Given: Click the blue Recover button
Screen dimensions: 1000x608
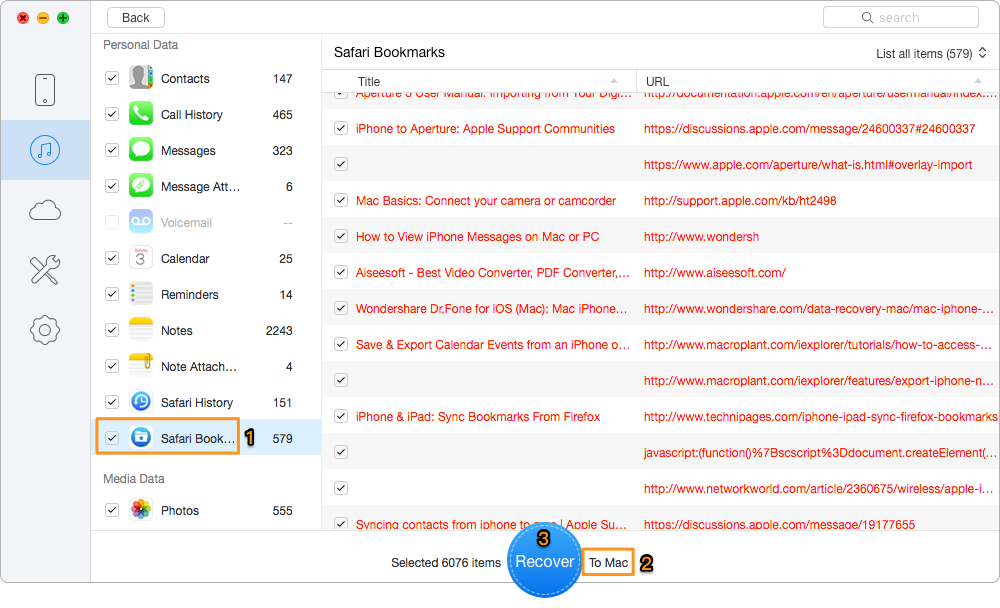Looking at the screenshot, I should [545, 561].
